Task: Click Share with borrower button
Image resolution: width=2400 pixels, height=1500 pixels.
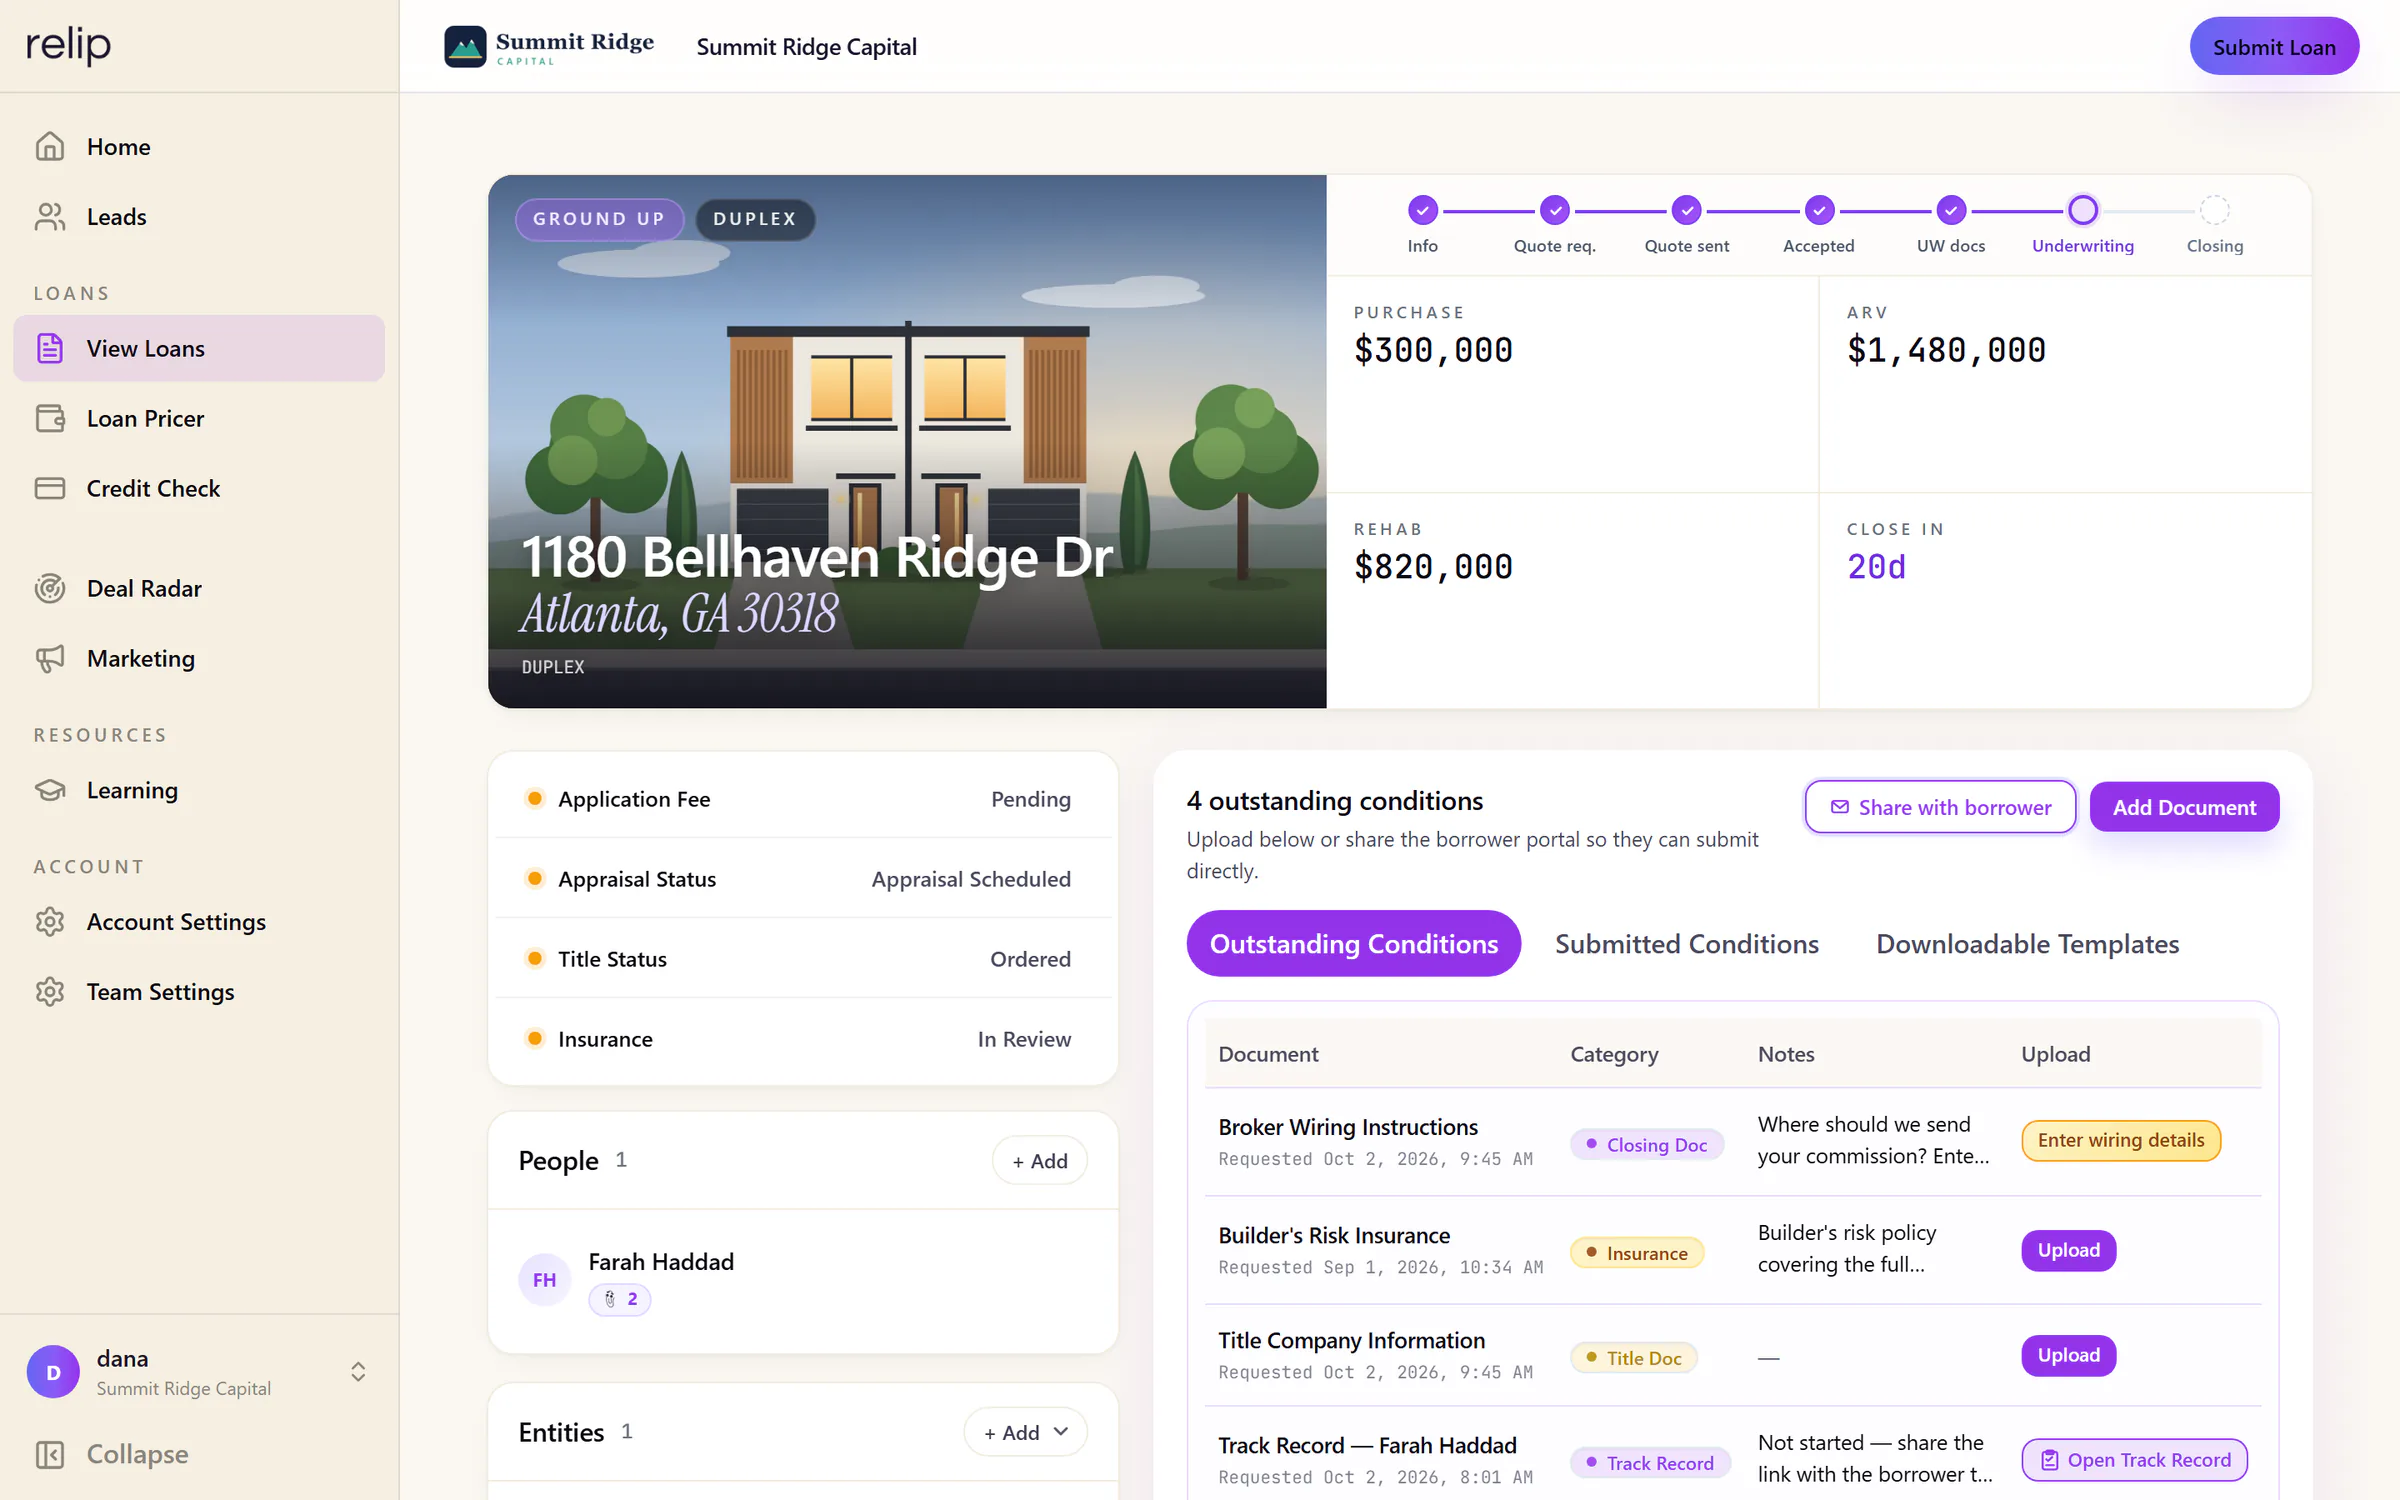Action: point(1940,806)
